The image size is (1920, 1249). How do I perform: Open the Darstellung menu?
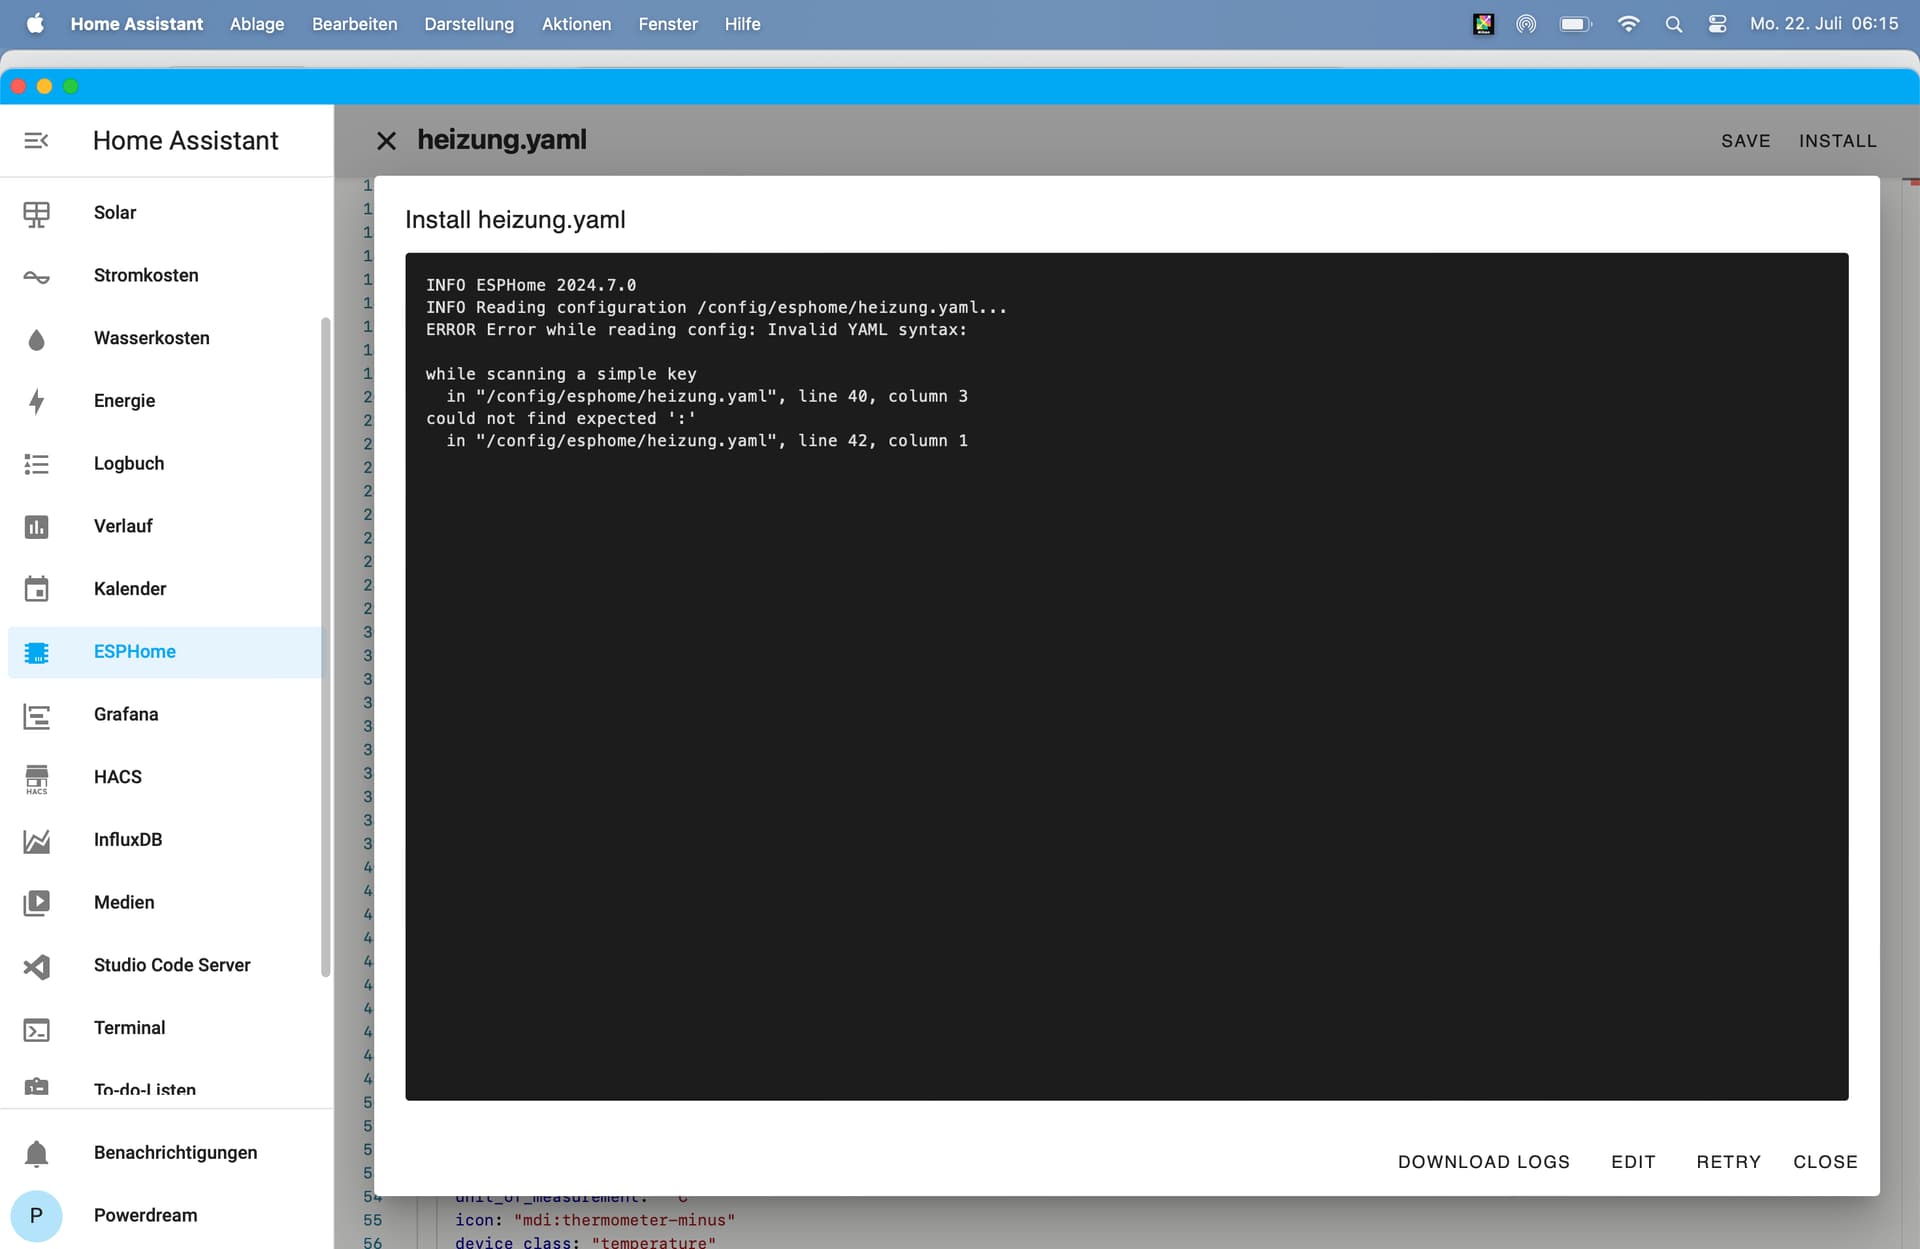tap(468, 24)
